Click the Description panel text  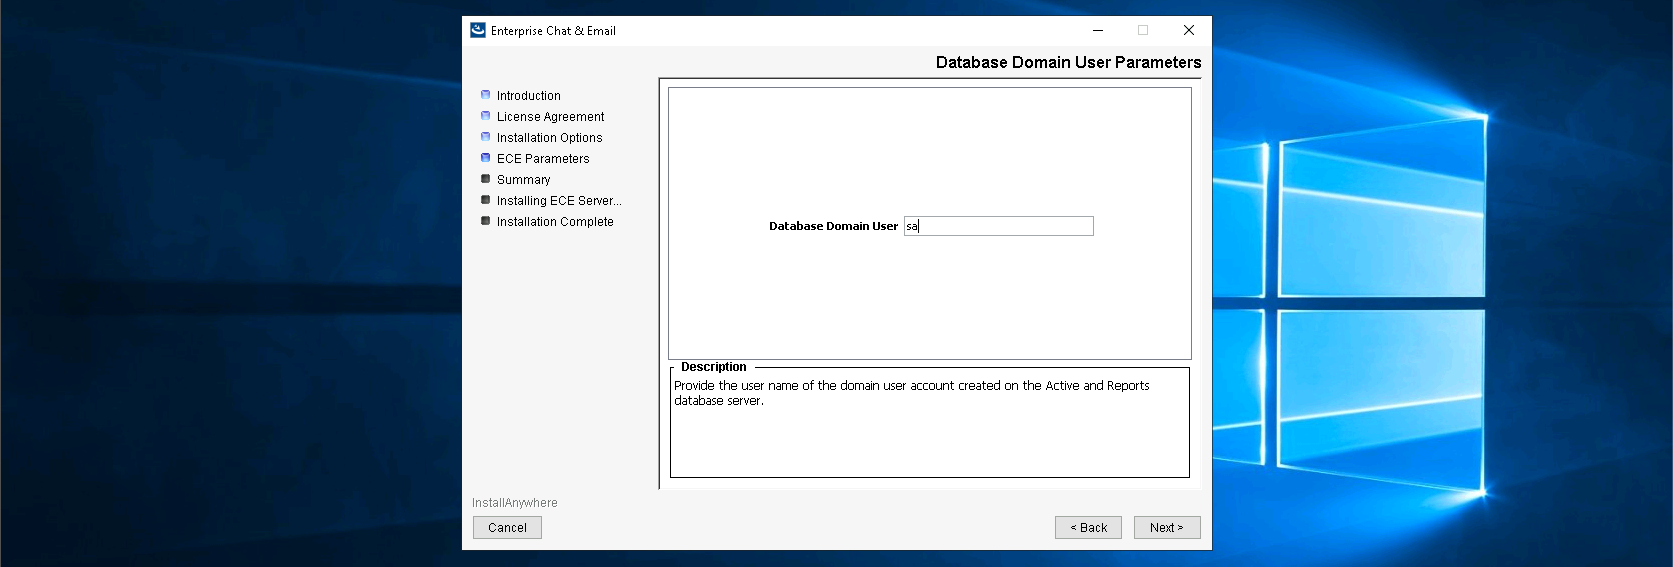(911, 393)
